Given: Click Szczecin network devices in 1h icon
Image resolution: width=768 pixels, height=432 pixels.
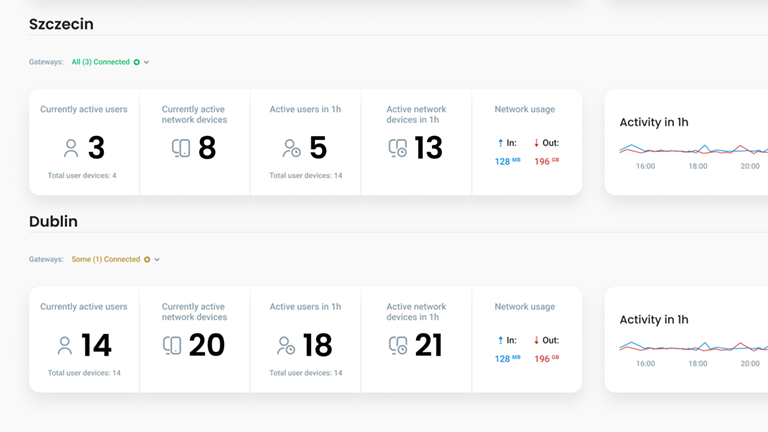Looking at the screenshot, I should (x=398, y=148).
